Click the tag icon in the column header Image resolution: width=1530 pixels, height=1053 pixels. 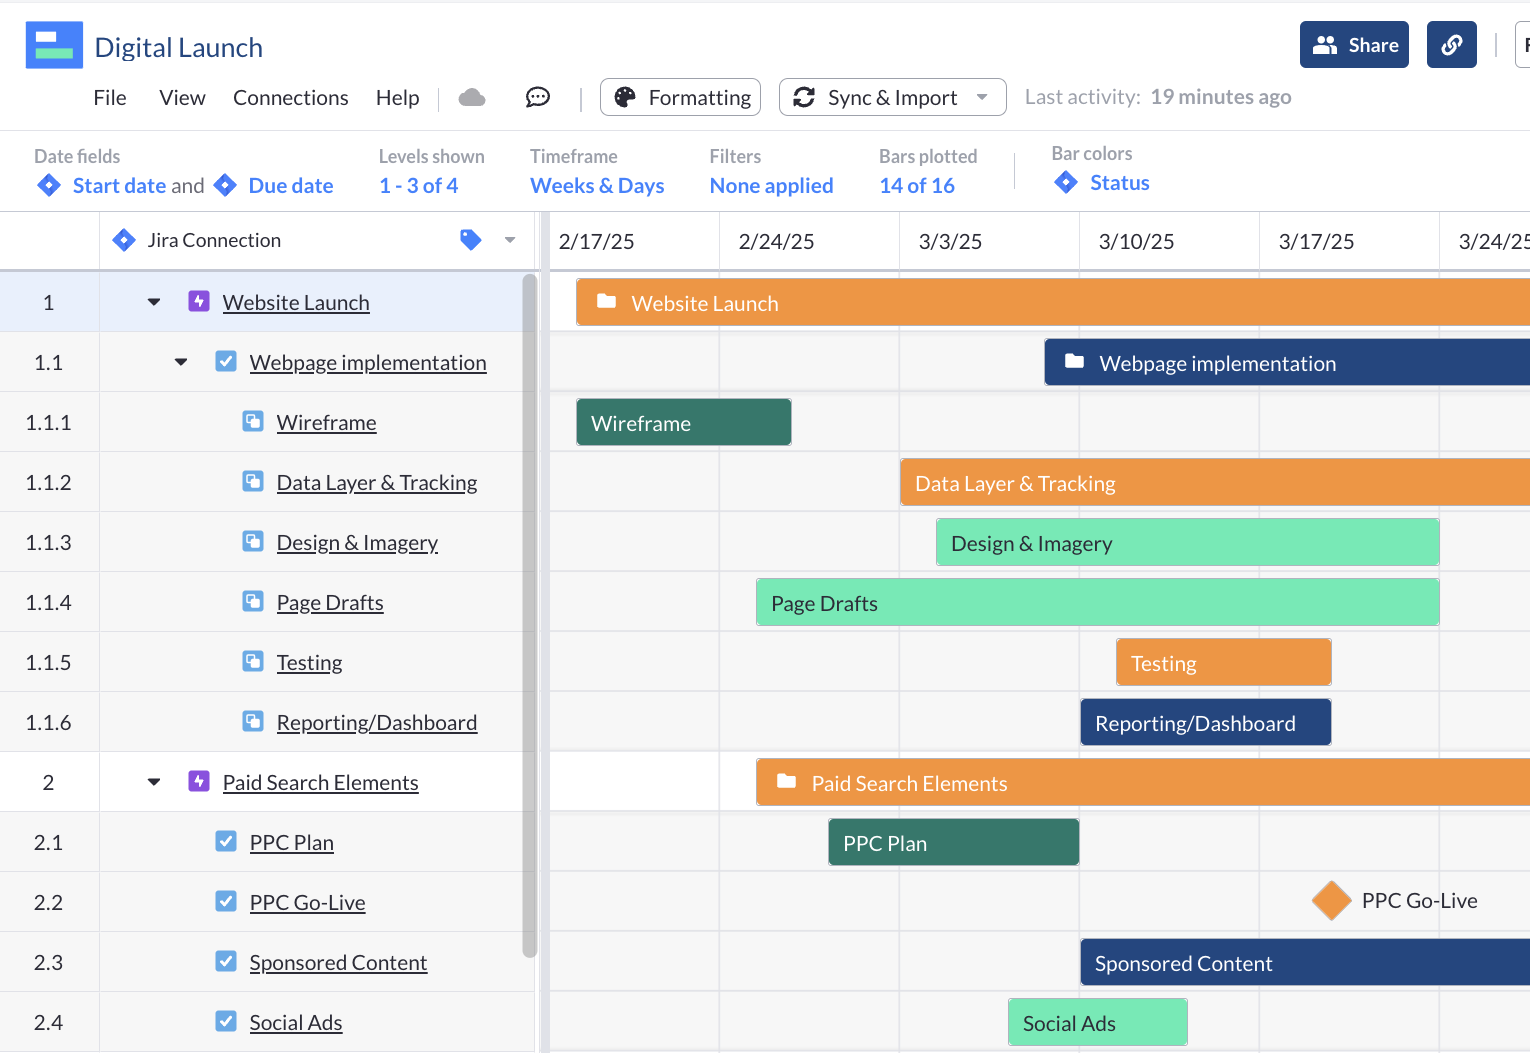click(471, 239)
